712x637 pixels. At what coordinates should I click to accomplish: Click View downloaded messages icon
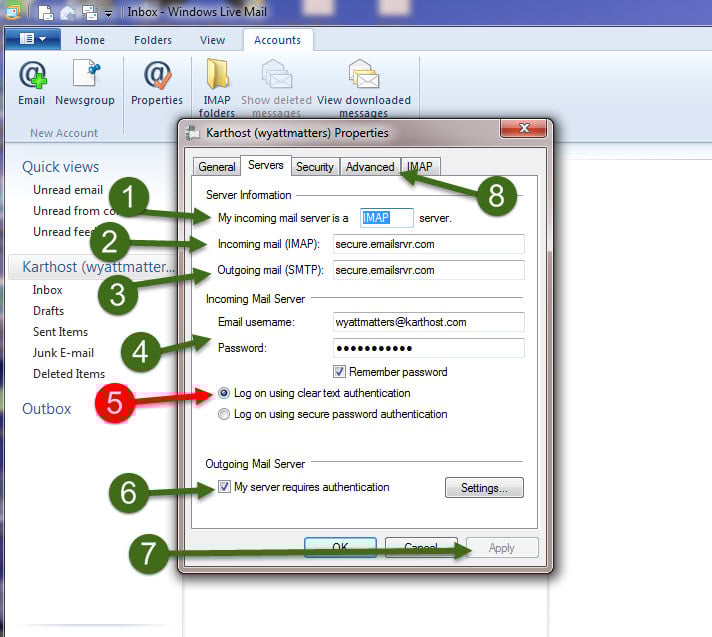tap(364, 74)
